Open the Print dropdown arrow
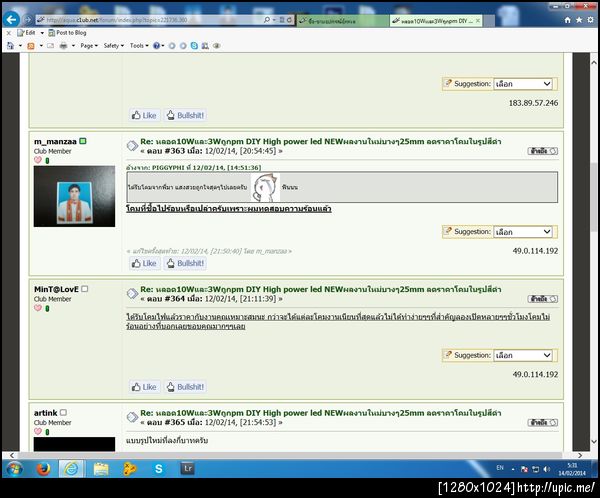 click(73, 46)
